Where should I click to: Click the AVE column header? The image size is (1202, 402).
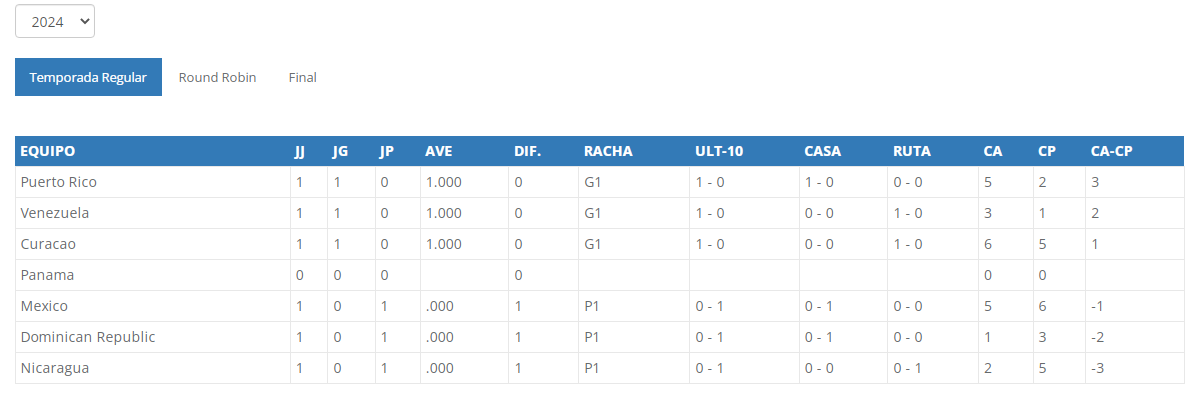(x=439, y=151)
